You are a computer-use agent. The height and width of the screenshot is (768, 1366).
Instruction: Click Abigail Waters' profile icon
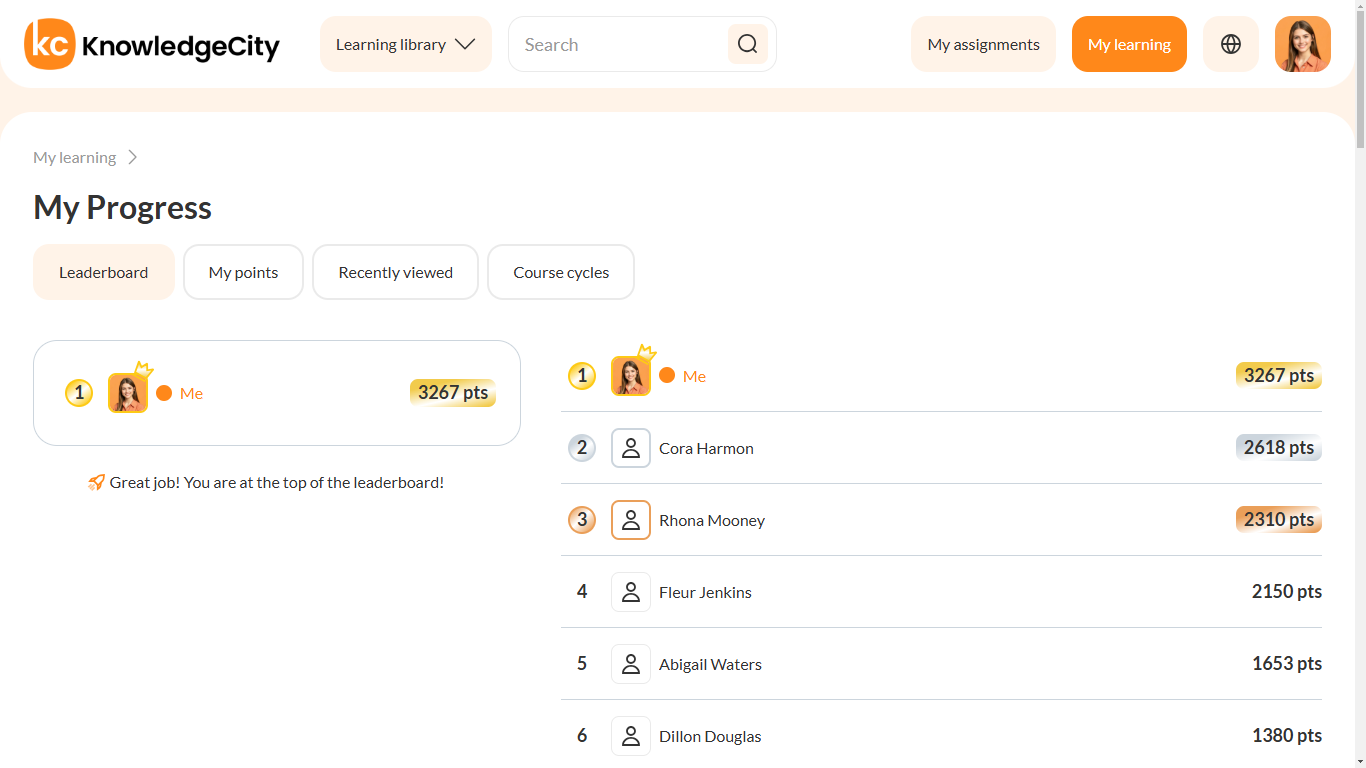pyautogui.click(x=630, y=664)
